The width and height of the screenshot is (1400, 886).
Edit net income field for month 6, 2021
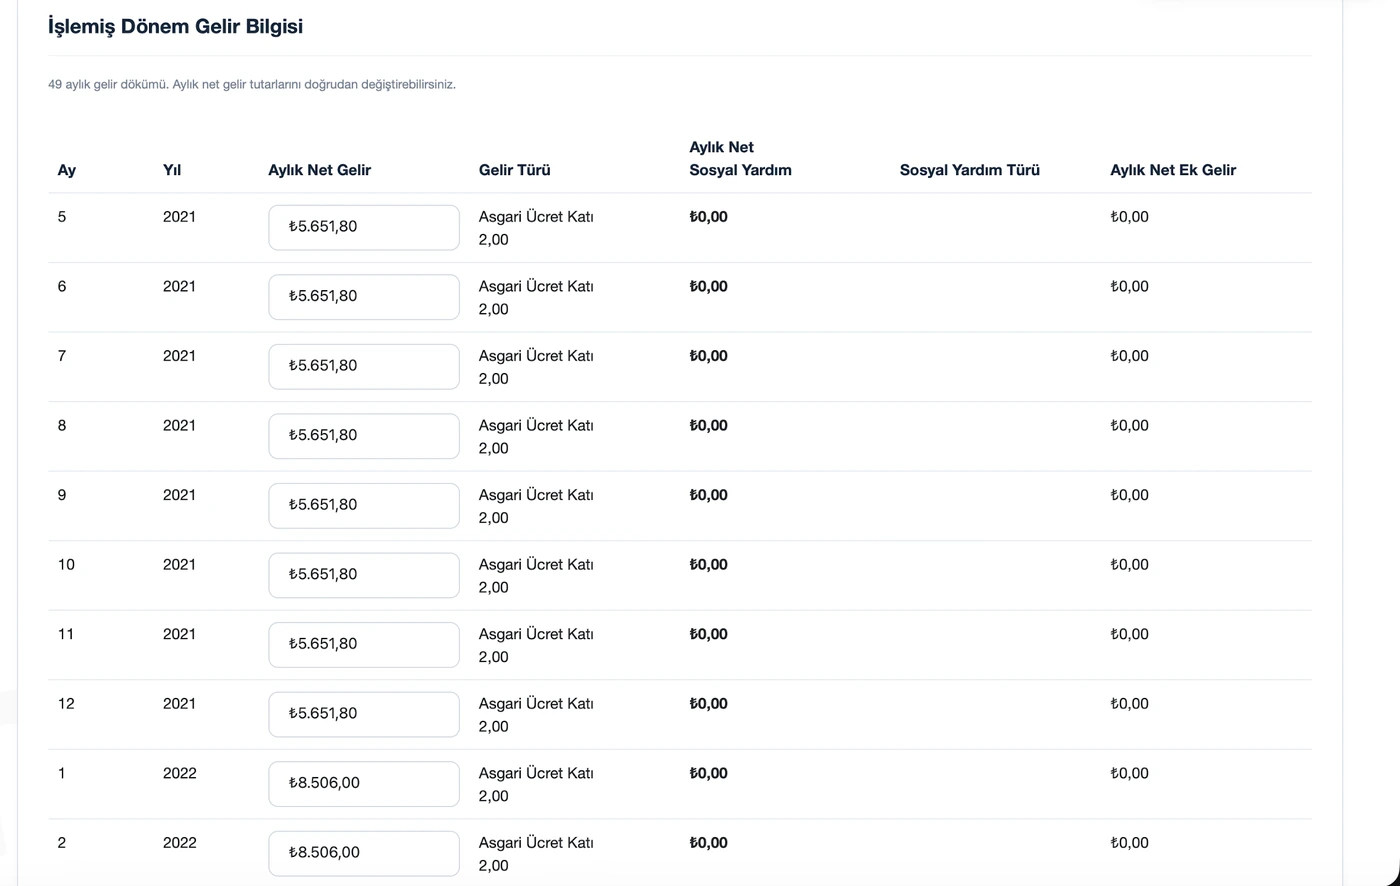tap(364, 297)
